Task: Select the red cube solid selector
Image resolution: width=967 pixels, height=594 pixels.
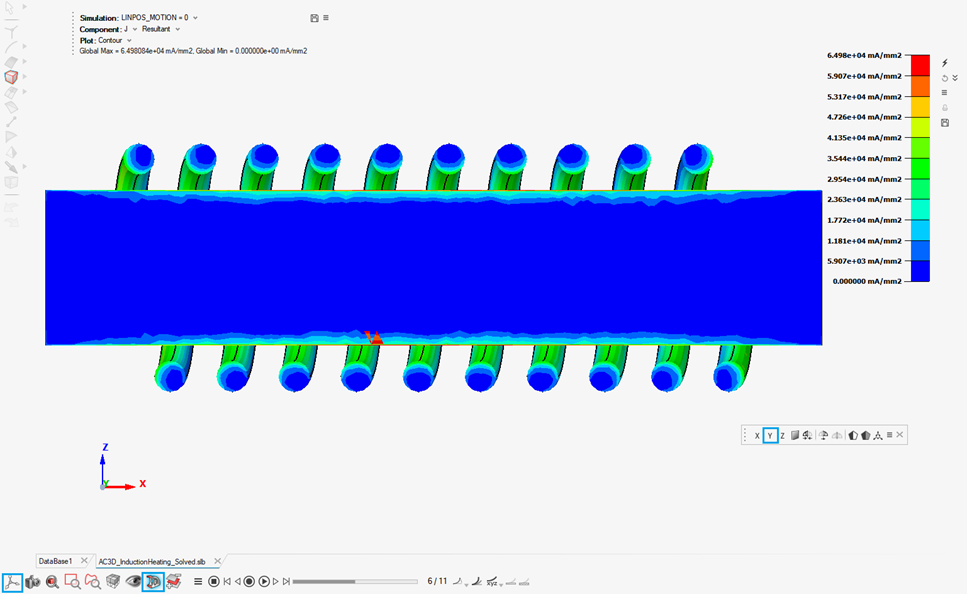Action: tap(11, 77)
